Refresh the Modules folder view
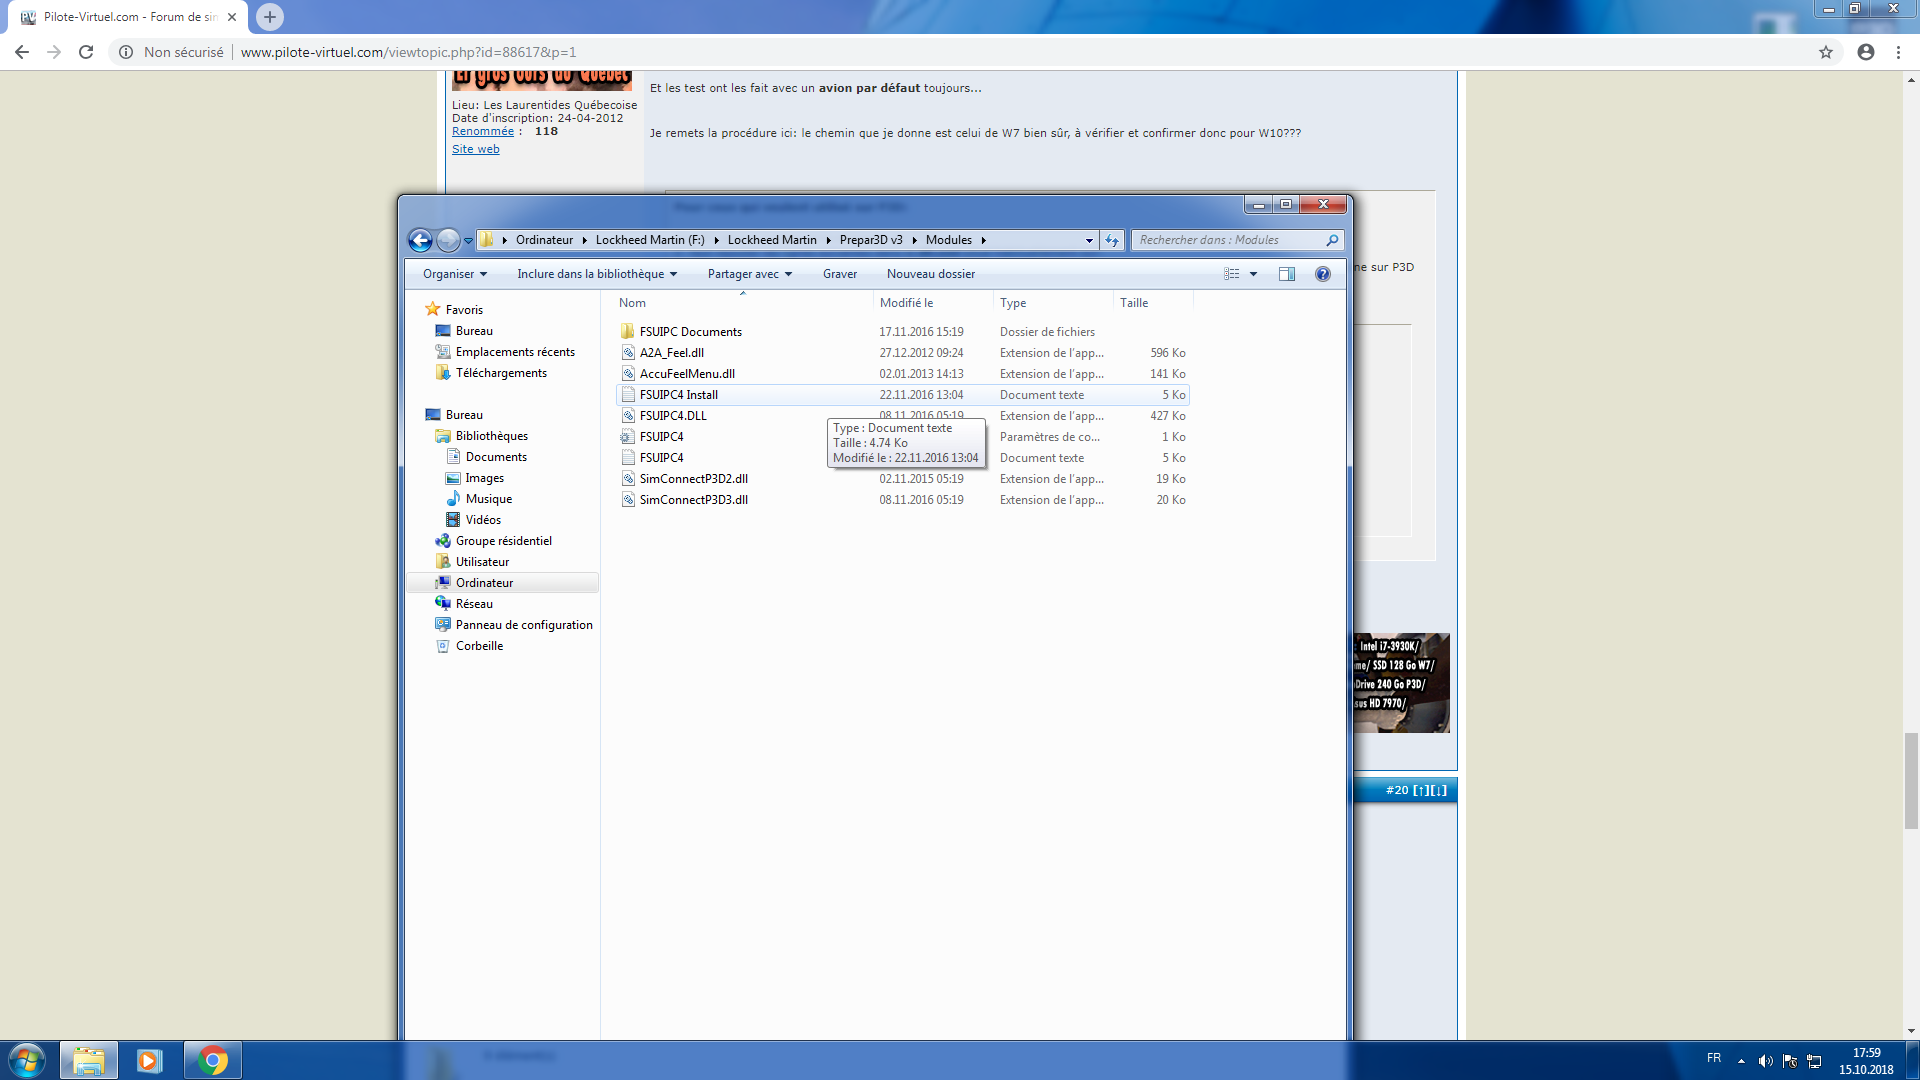Viewport: 1920px width, 1080px height. [1112, 240]
